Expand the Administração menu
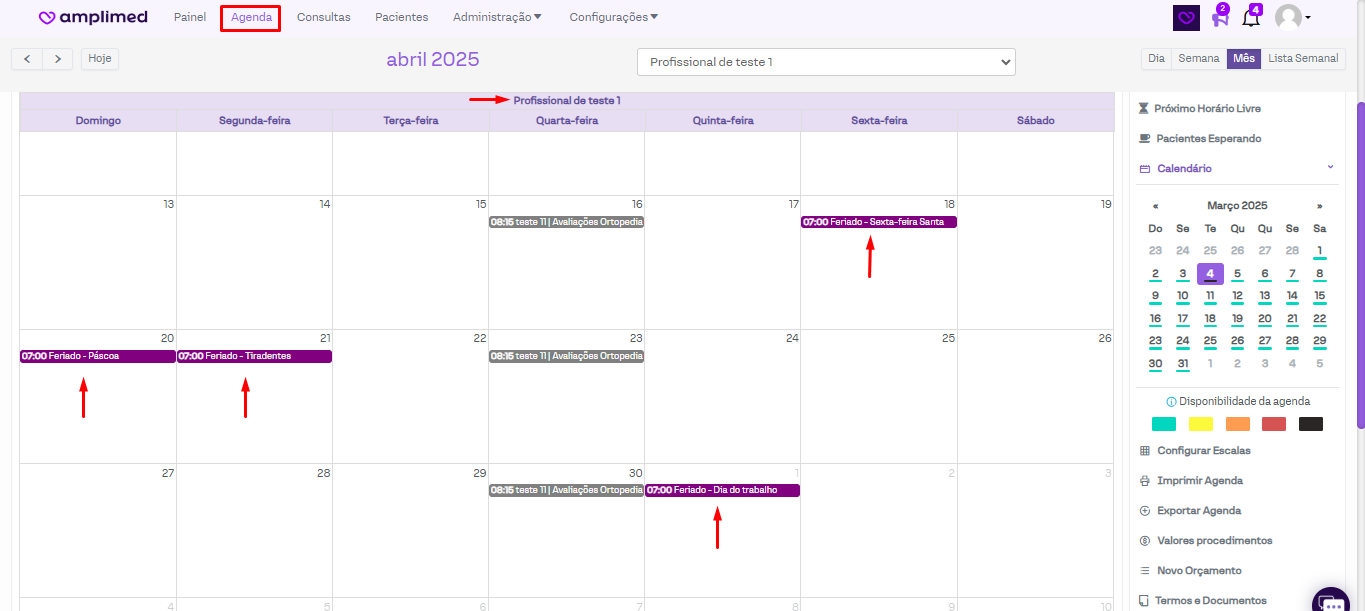The image size is (1365, 611). [497, 17]
